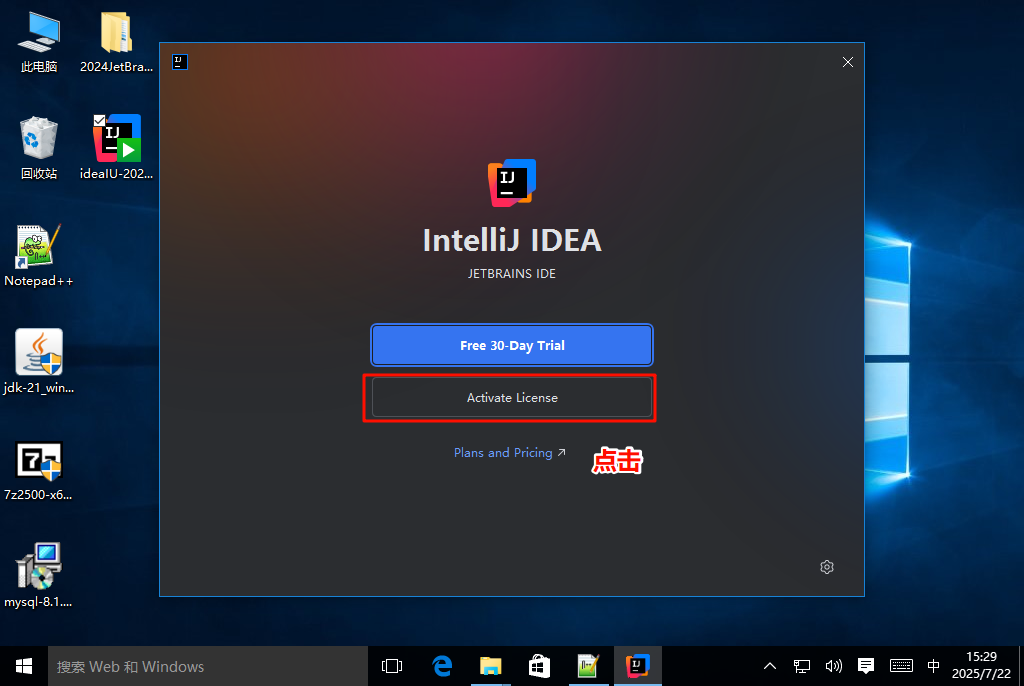1024x686 pixels.
Task: Select the Notepad++ desktop shortcut
Action: click(39, 255)
